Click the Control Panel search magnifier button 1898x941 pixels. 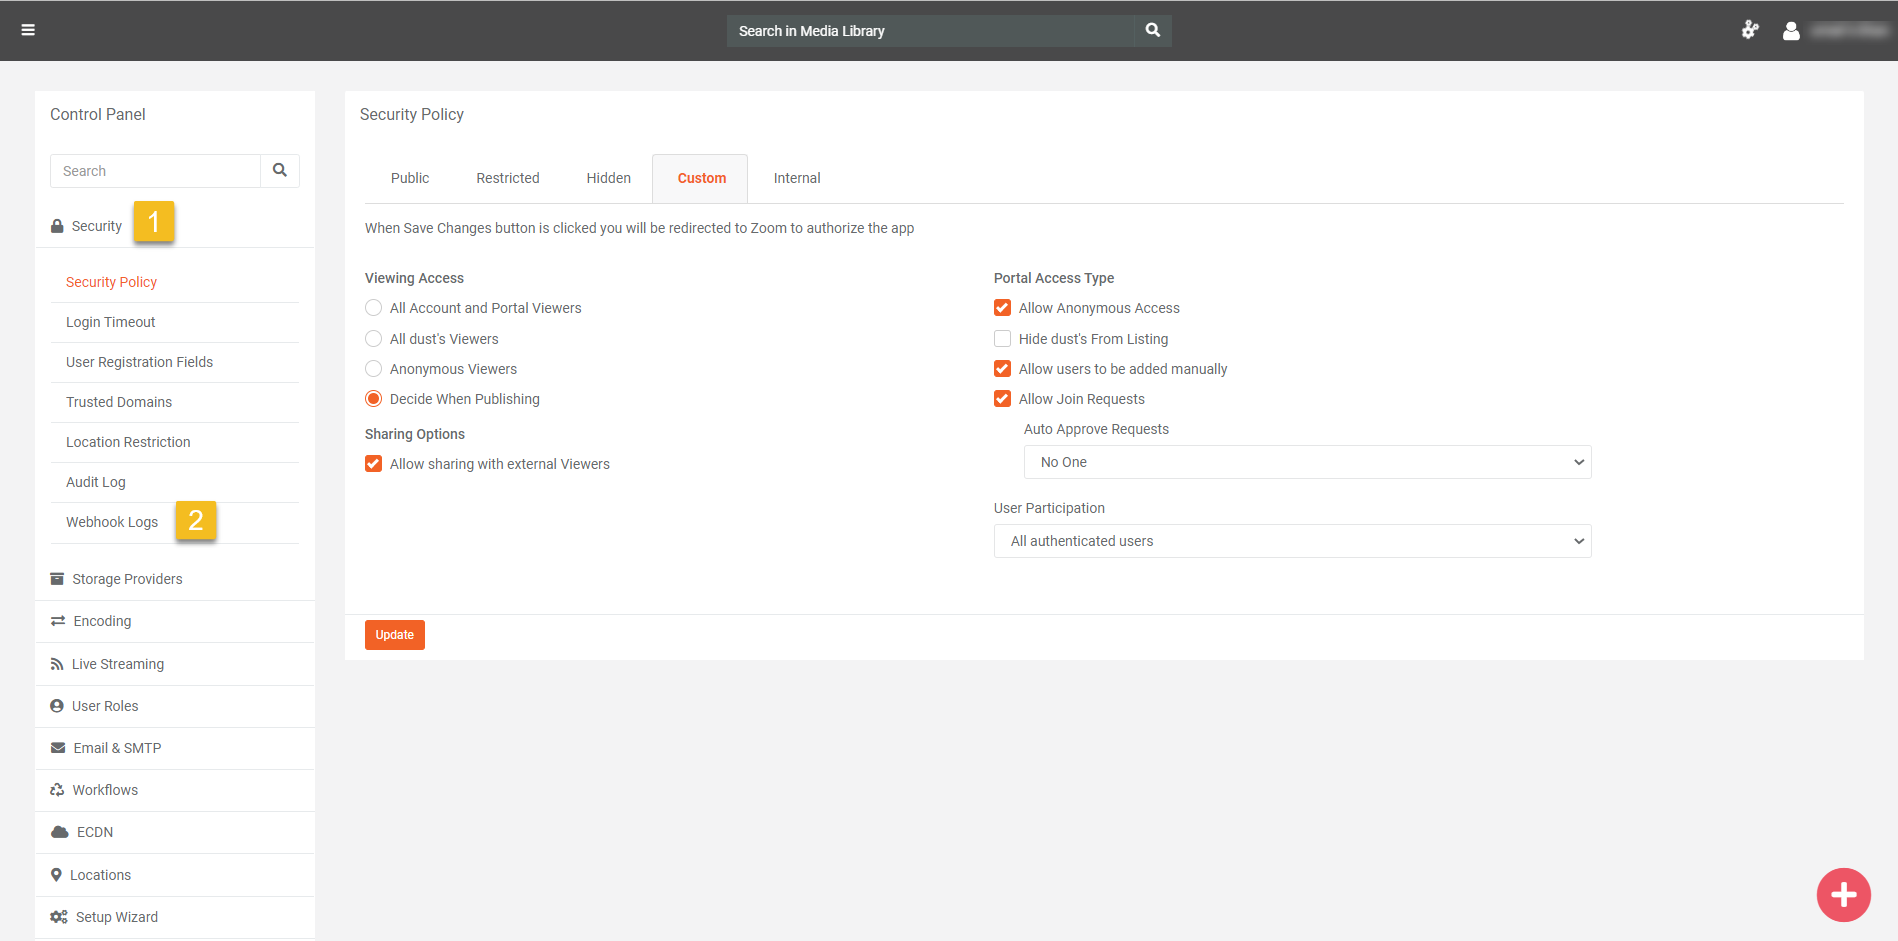[280, 171]
